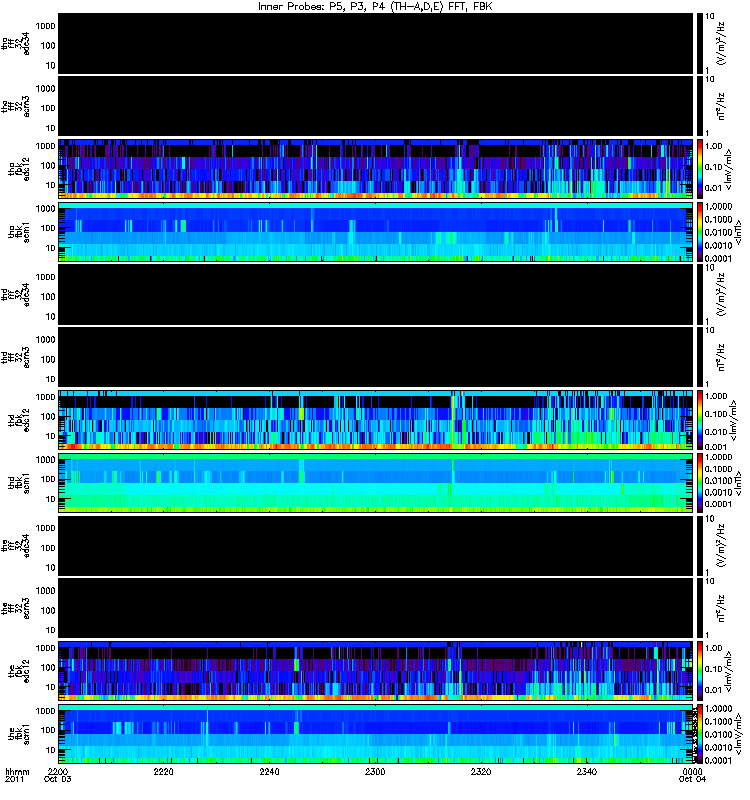This screenshot has width=750, height=800.
Task: Click the 2200 Oct 03 start time label
Action: (58, 775)
